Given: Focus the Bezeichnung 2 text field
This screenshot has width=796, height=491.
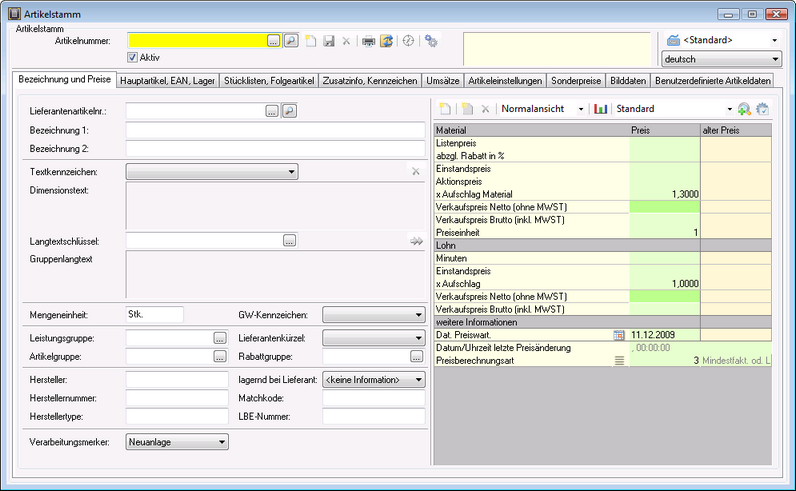Looking at the screenshot, I should coord(275,149).
